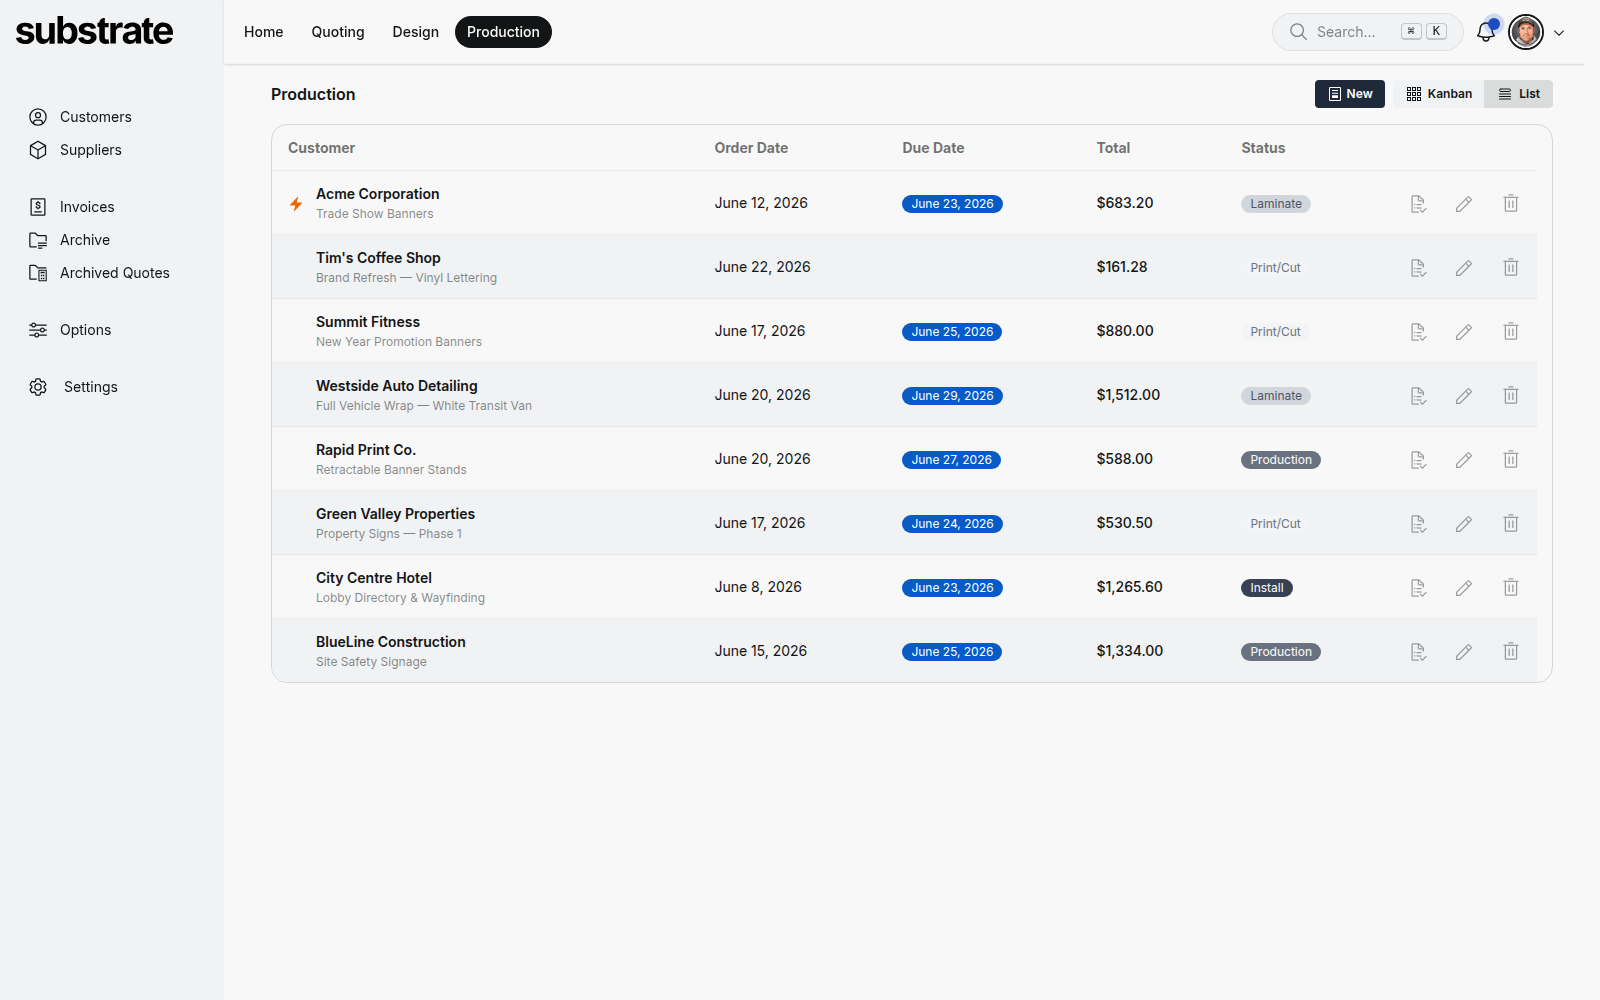Click the trash icon for City Centre Hotel
1600x1000 pixels.
click(x=1511, y=588)
